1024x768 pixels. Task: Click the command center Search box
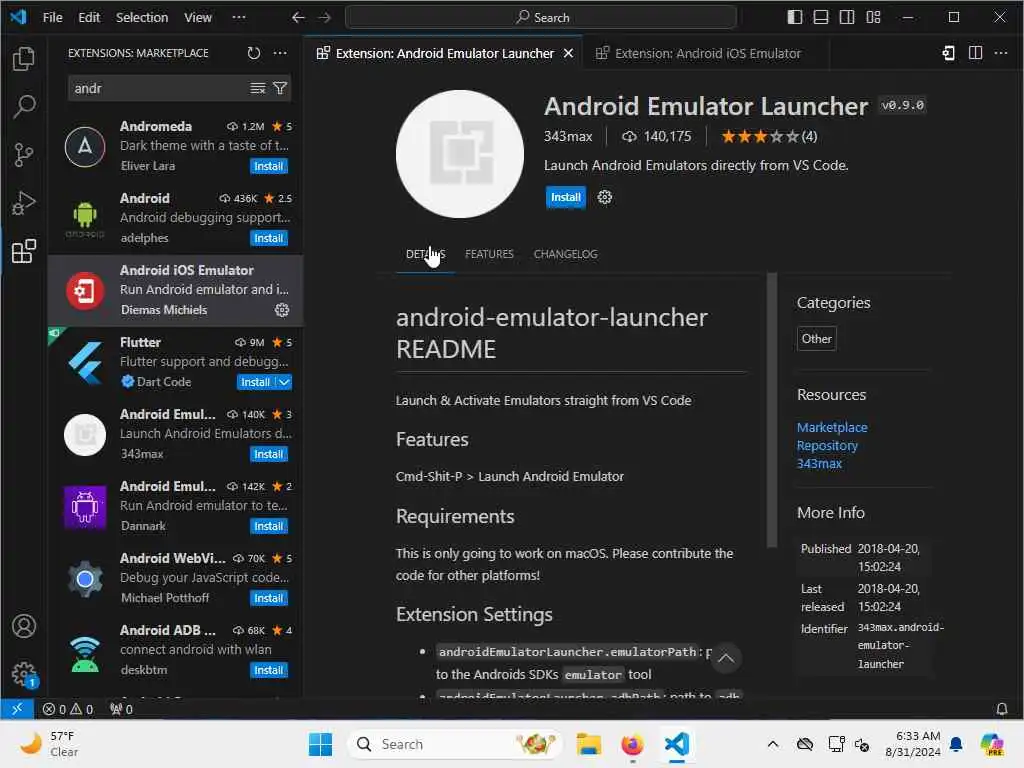click(x=541, y=18)
